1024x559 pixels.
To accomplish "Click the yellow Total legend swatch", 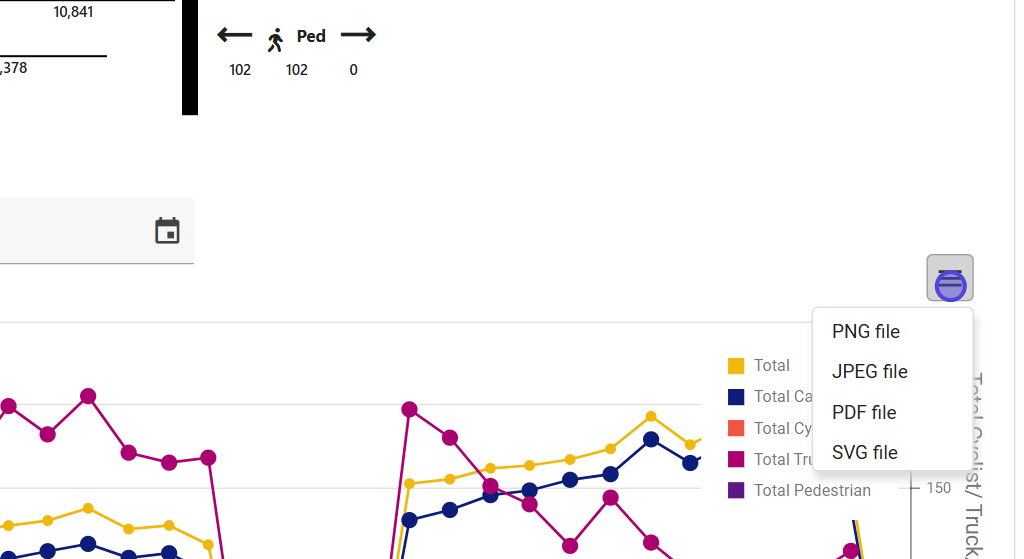I will tap(736, 366).
